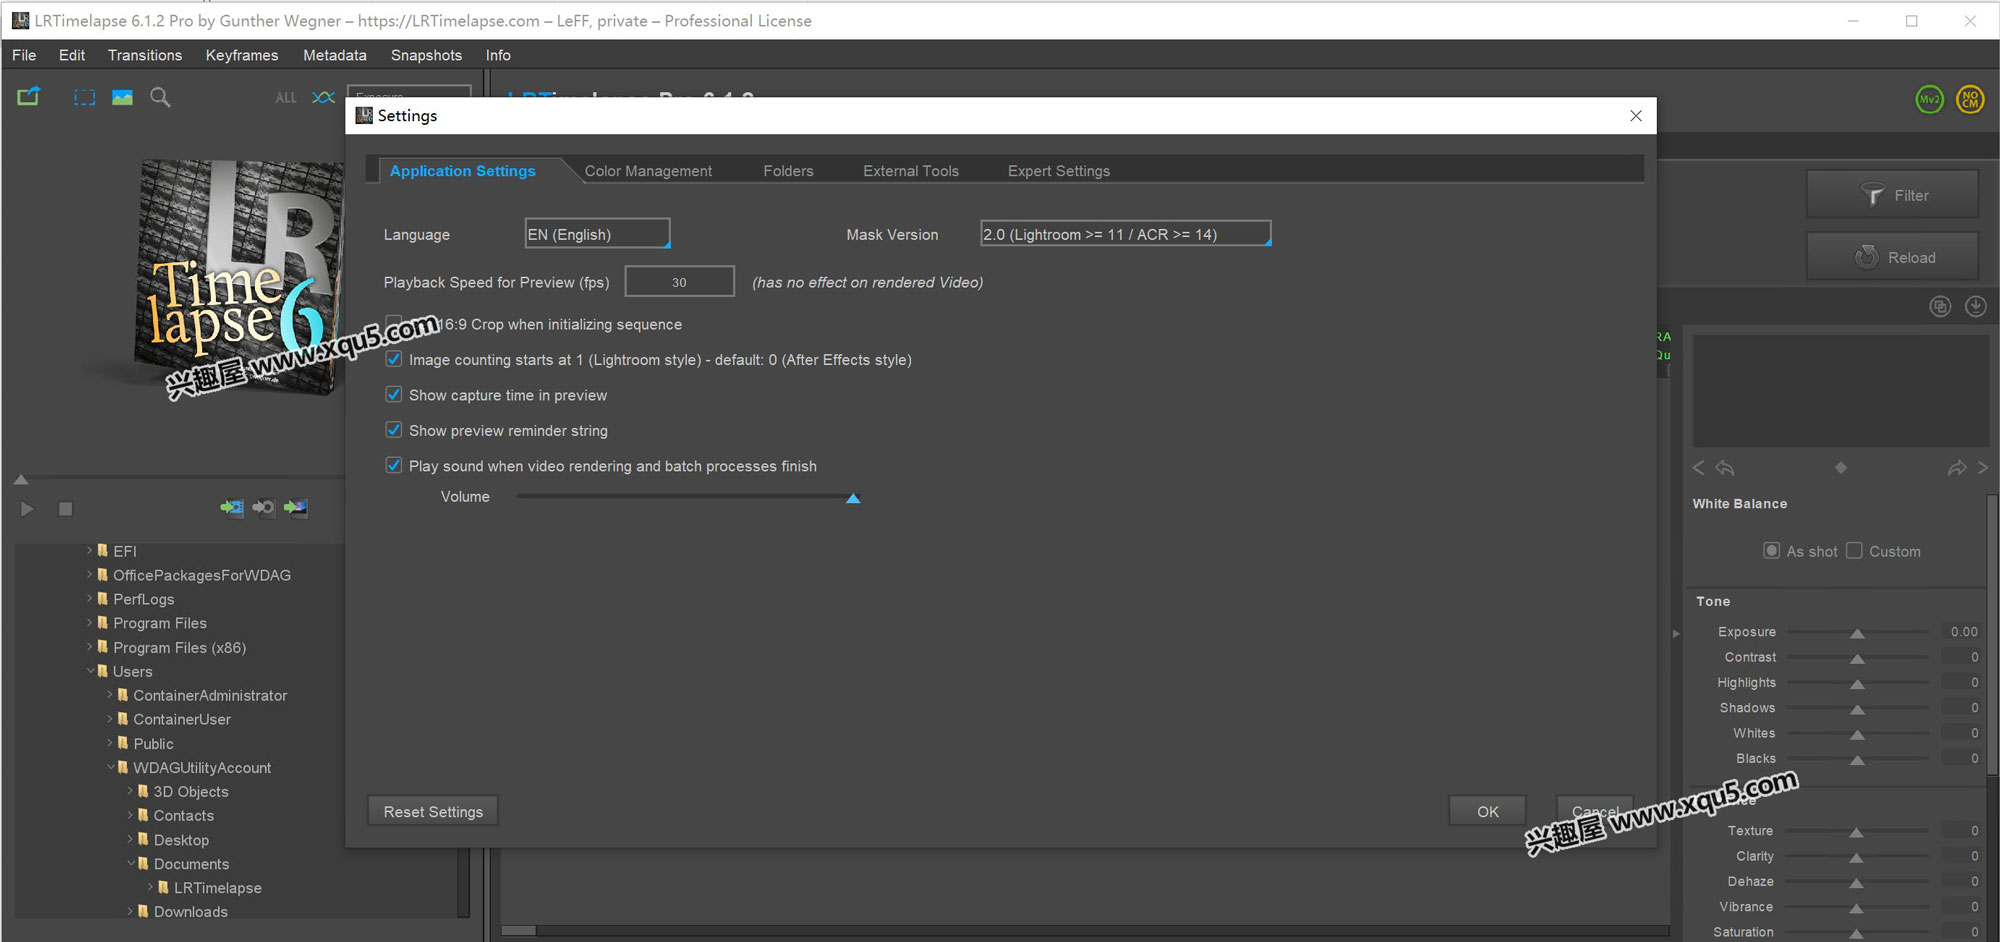Click the curved redo arrow icon
Screen dimensions: 2000x942
click(1957, 468)
